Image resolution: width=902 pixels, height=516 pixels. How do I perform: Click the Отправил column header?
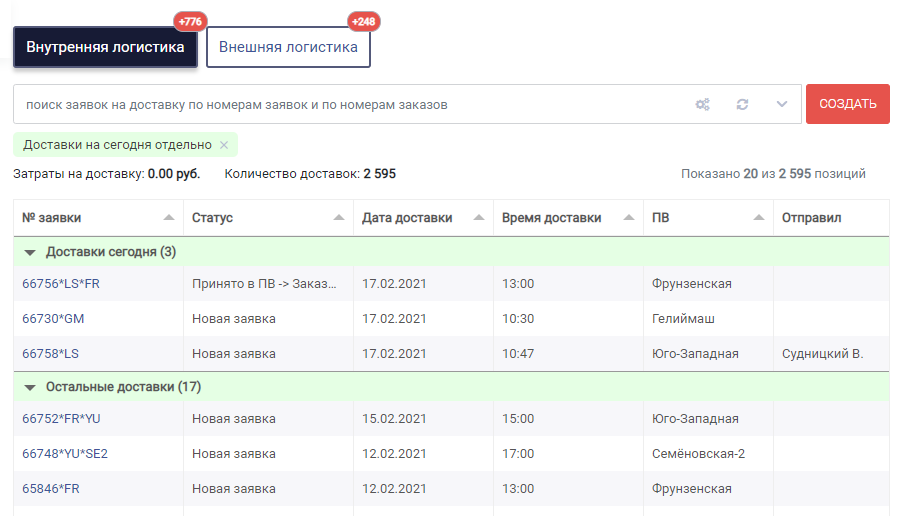(811, 218)
